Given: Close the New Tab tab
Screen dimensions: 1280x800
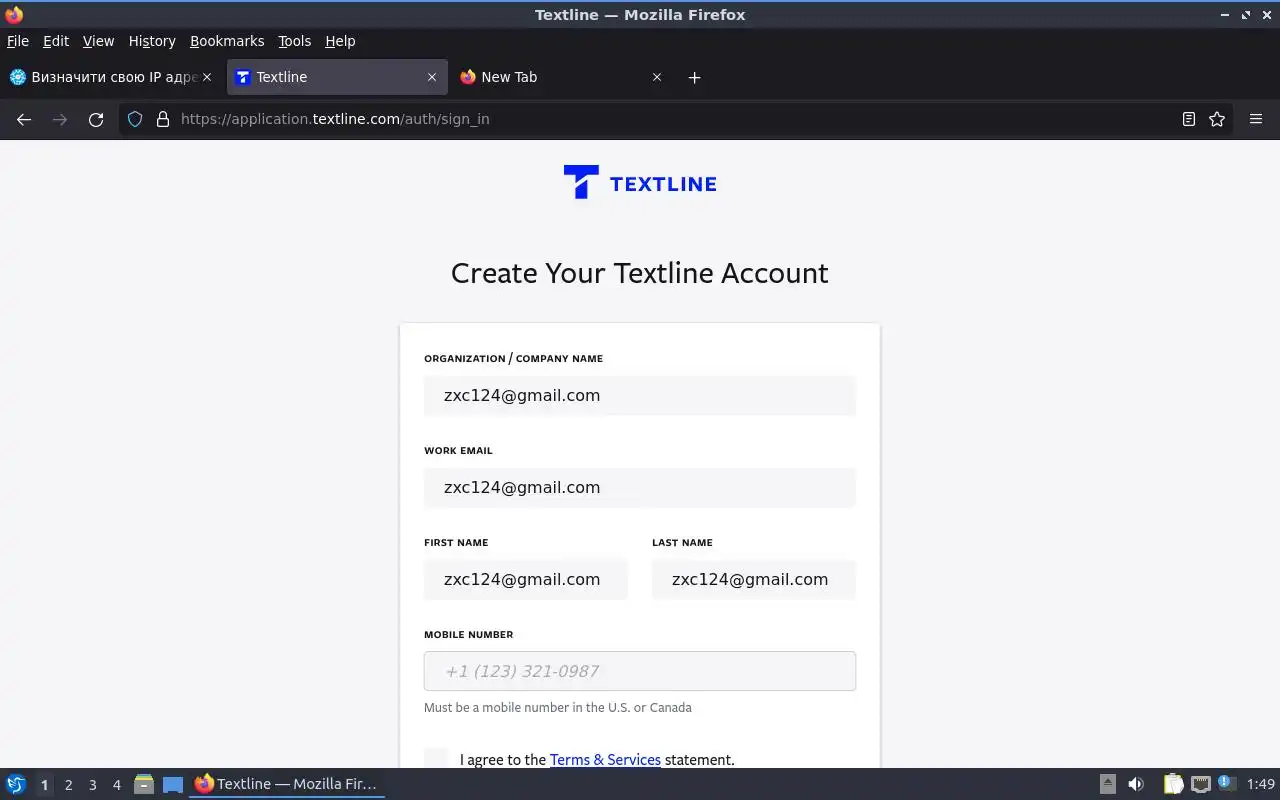Looking at the screenshot, I should point(657,77).
